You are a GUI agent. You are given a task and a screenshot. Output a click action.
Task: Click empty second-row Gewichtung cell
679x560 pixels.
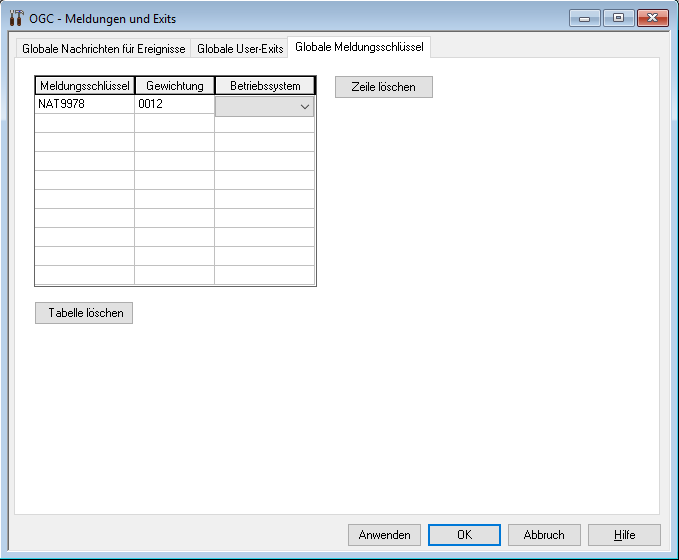[x=174, y=123]
